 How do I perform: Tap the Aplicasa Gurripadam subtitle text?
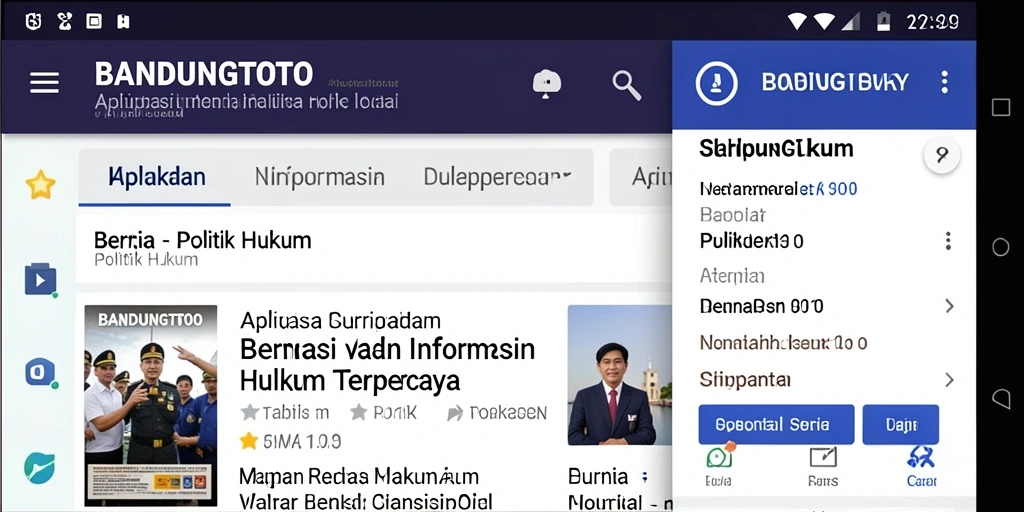(340, 321)
